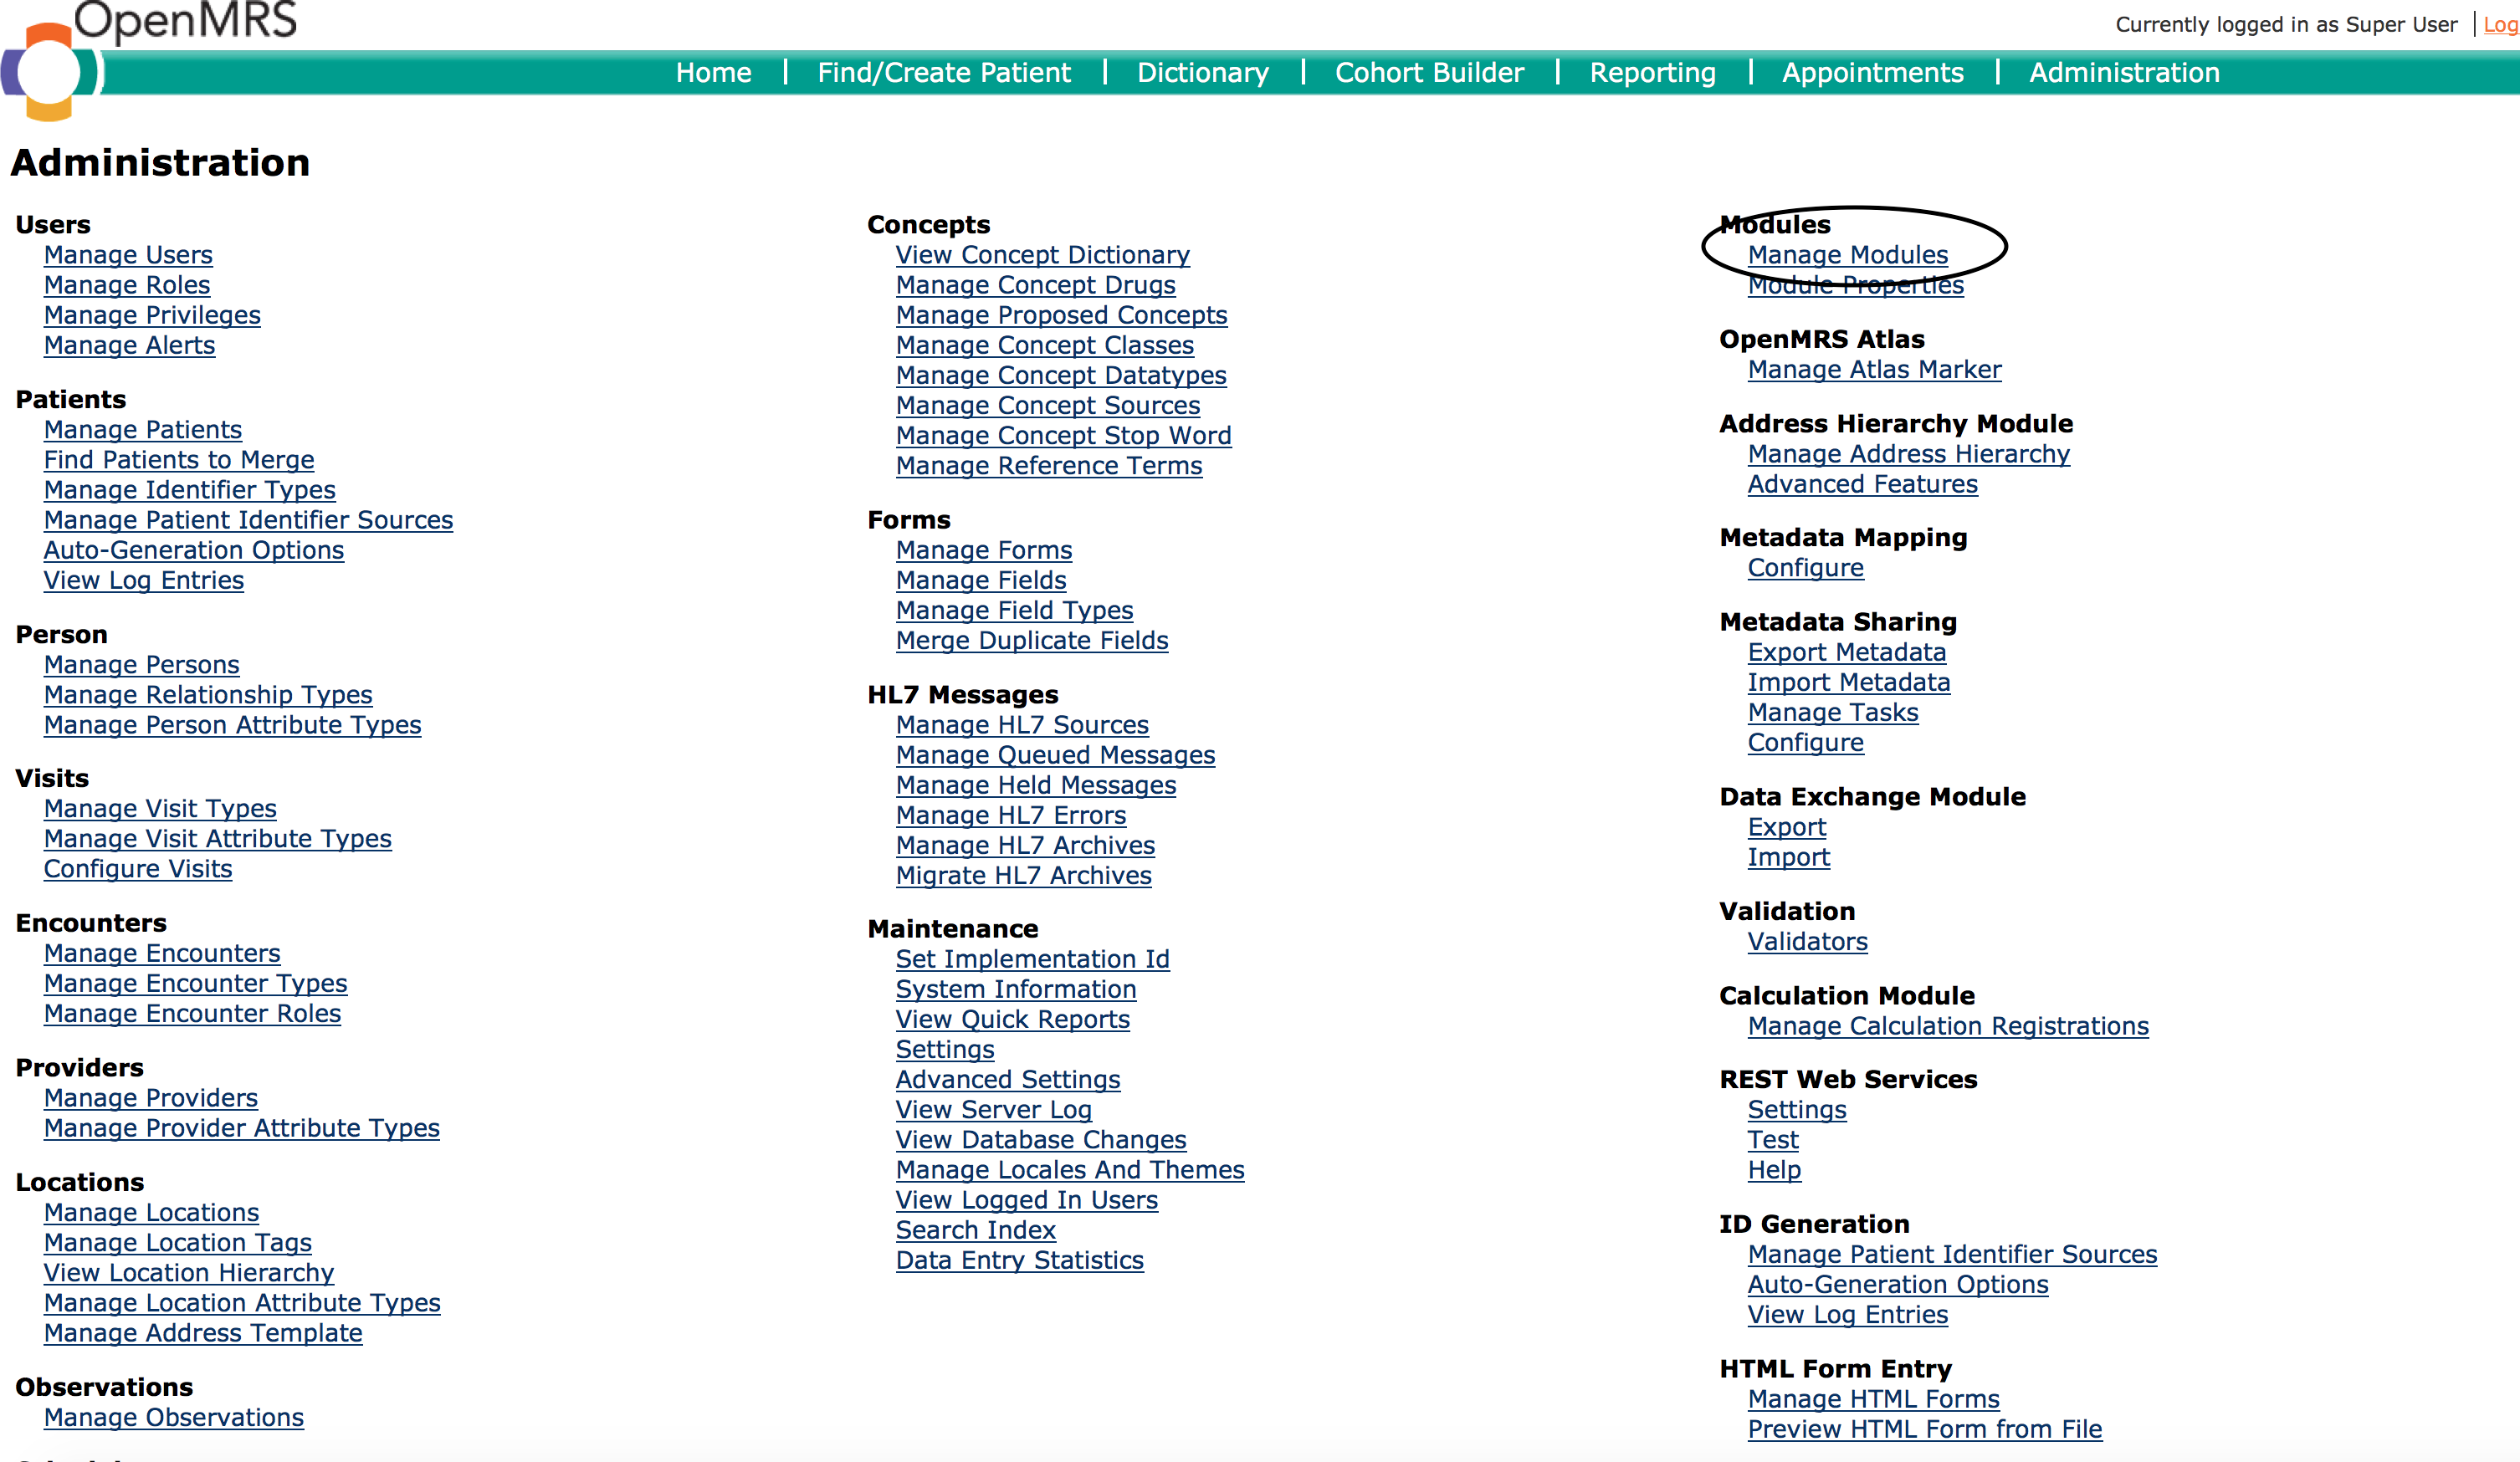Click View Location Hierarchy
Screen dimensions: 2520x1462
tap(189, 1273)
